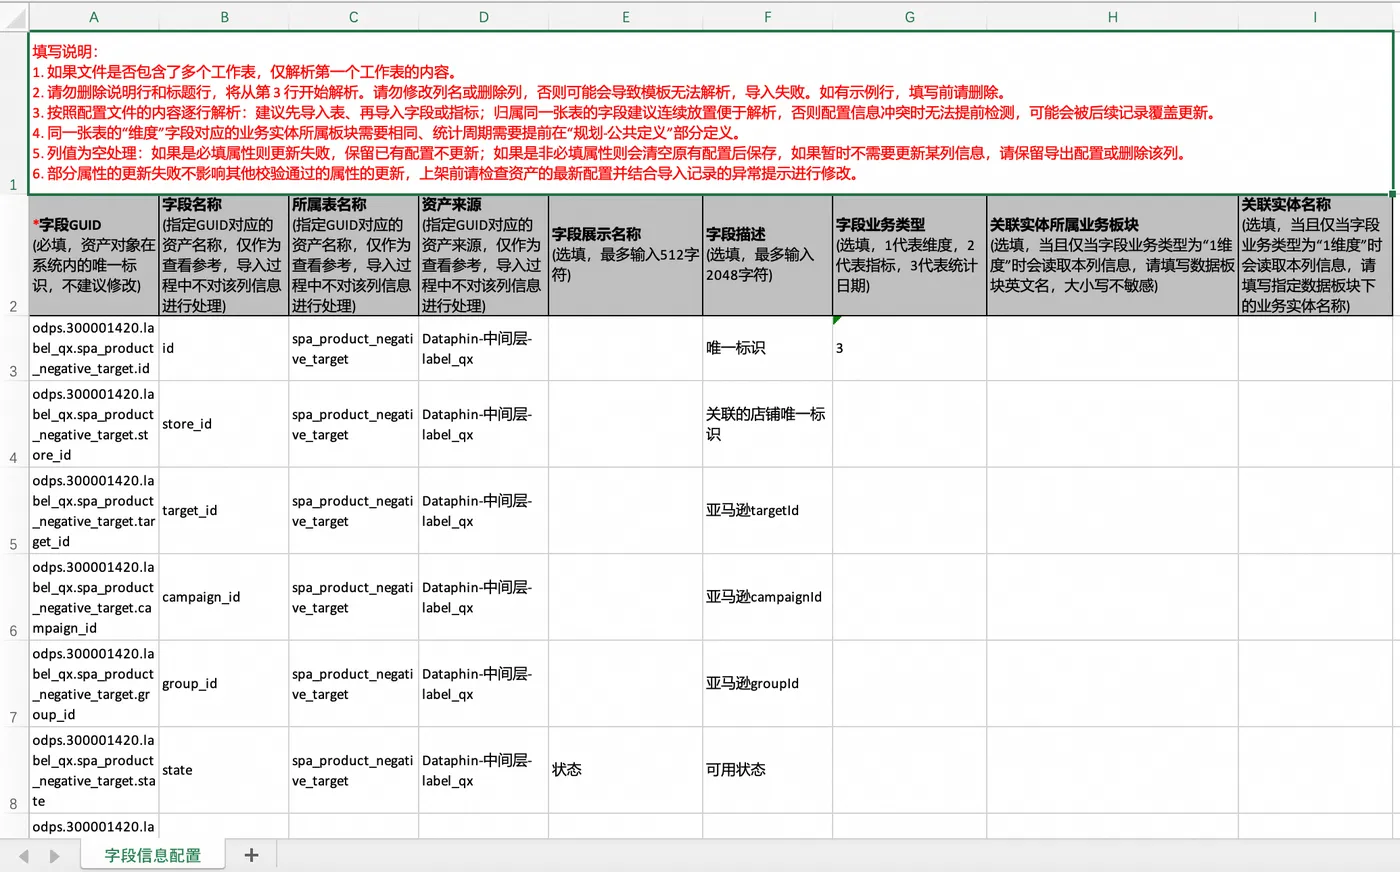The width and height of the screenshot is (1400, 872).
Task: Select Dataphin-中间层-label_qx cell in row 8
Action: (x=484, y=770)
